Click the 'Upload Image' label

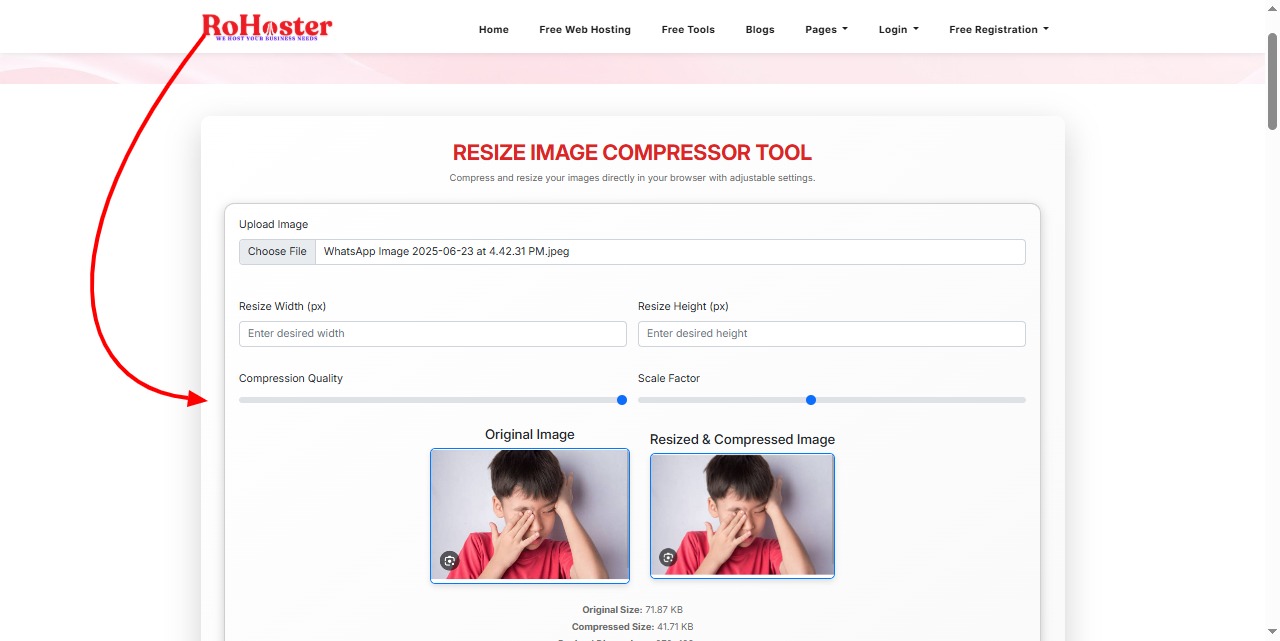(274, 225)
